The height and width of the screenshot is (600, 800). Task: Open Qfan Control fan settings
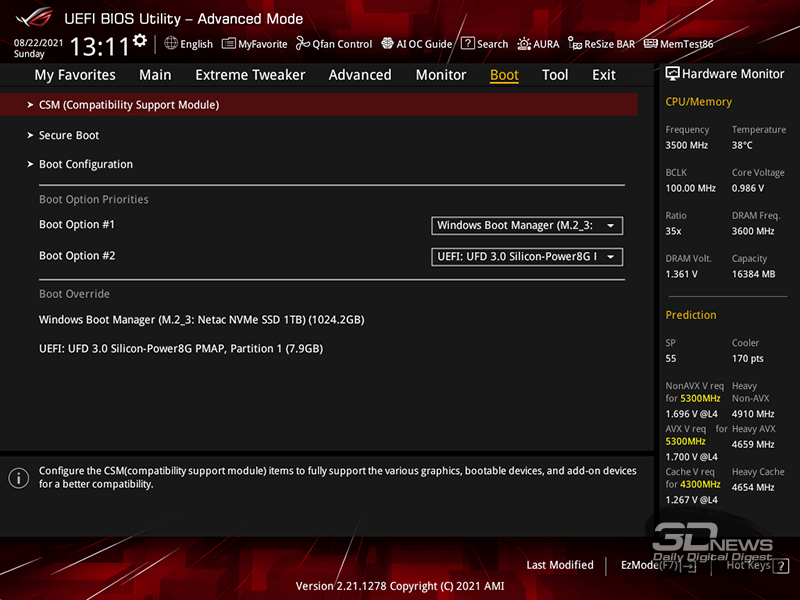(334, 44)
